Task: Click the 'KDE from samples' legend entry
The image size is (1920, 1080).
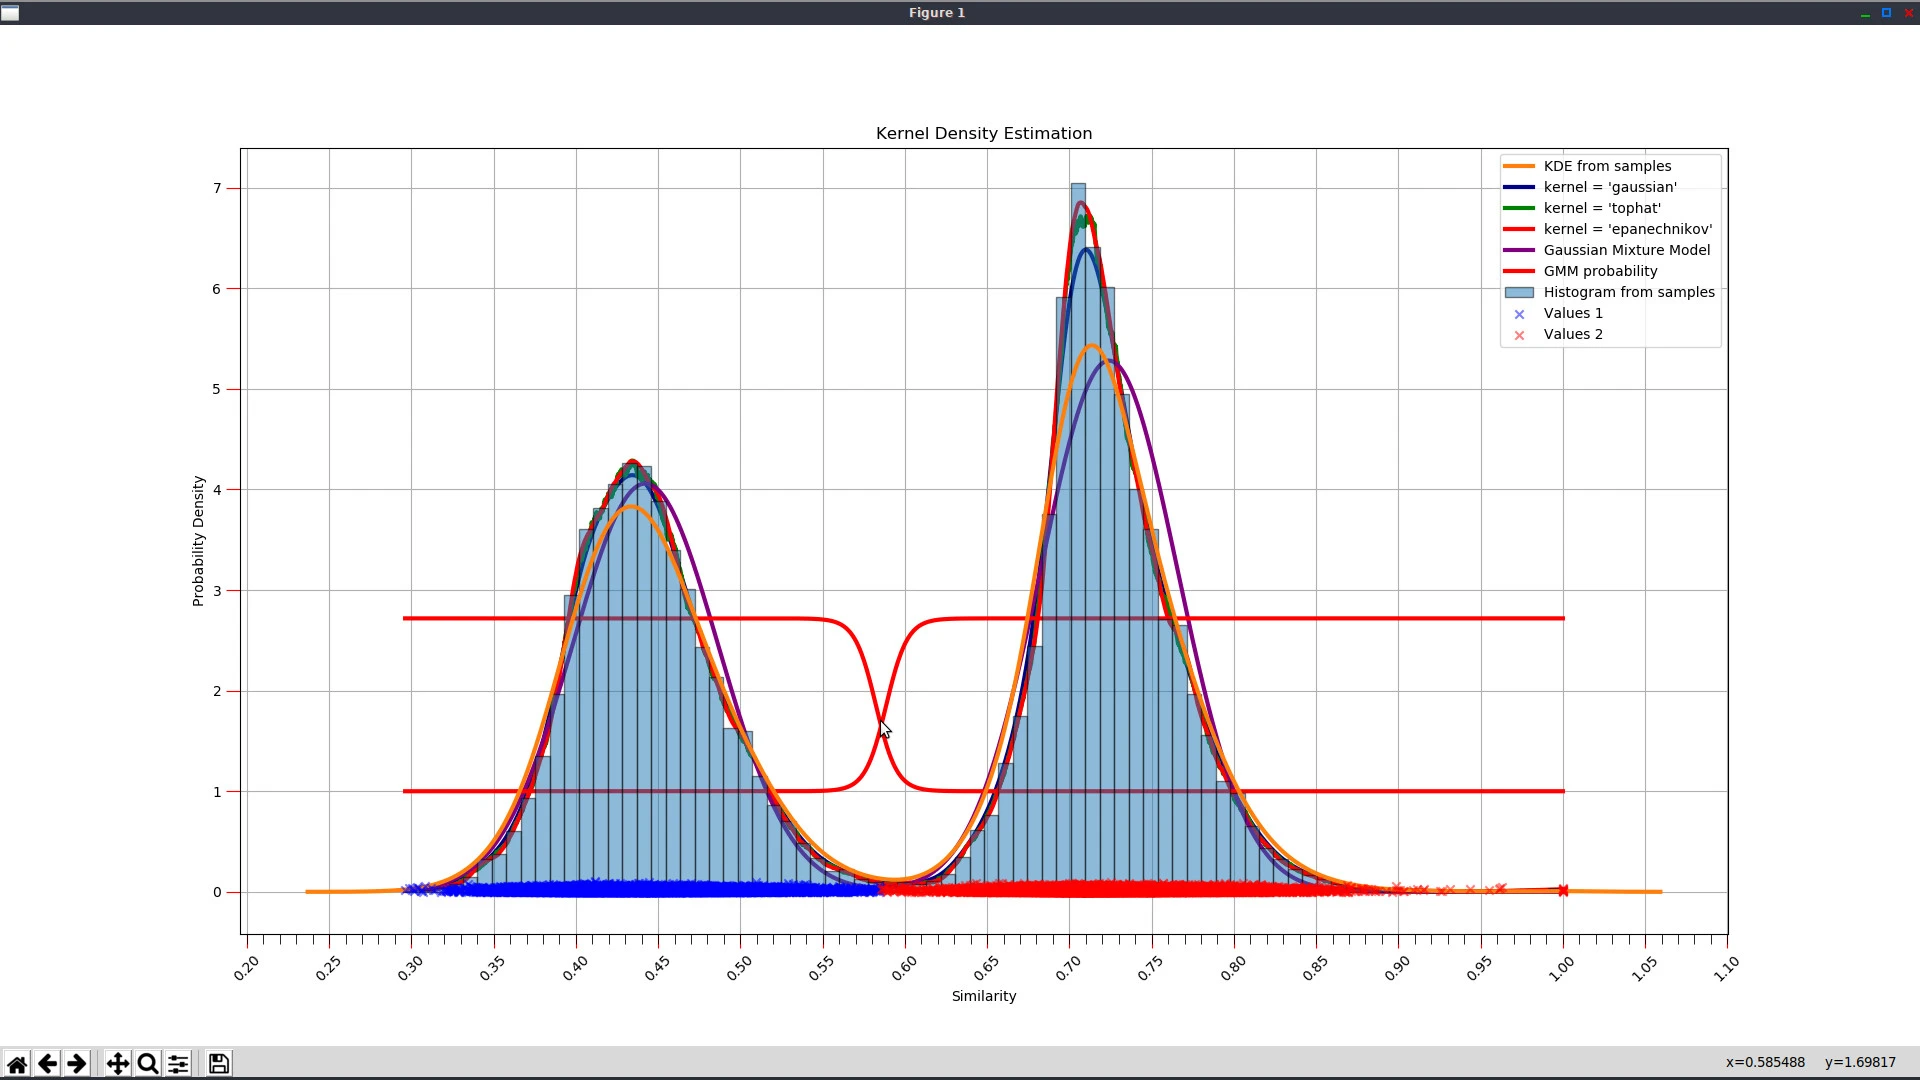Action: coord(1606,166)
